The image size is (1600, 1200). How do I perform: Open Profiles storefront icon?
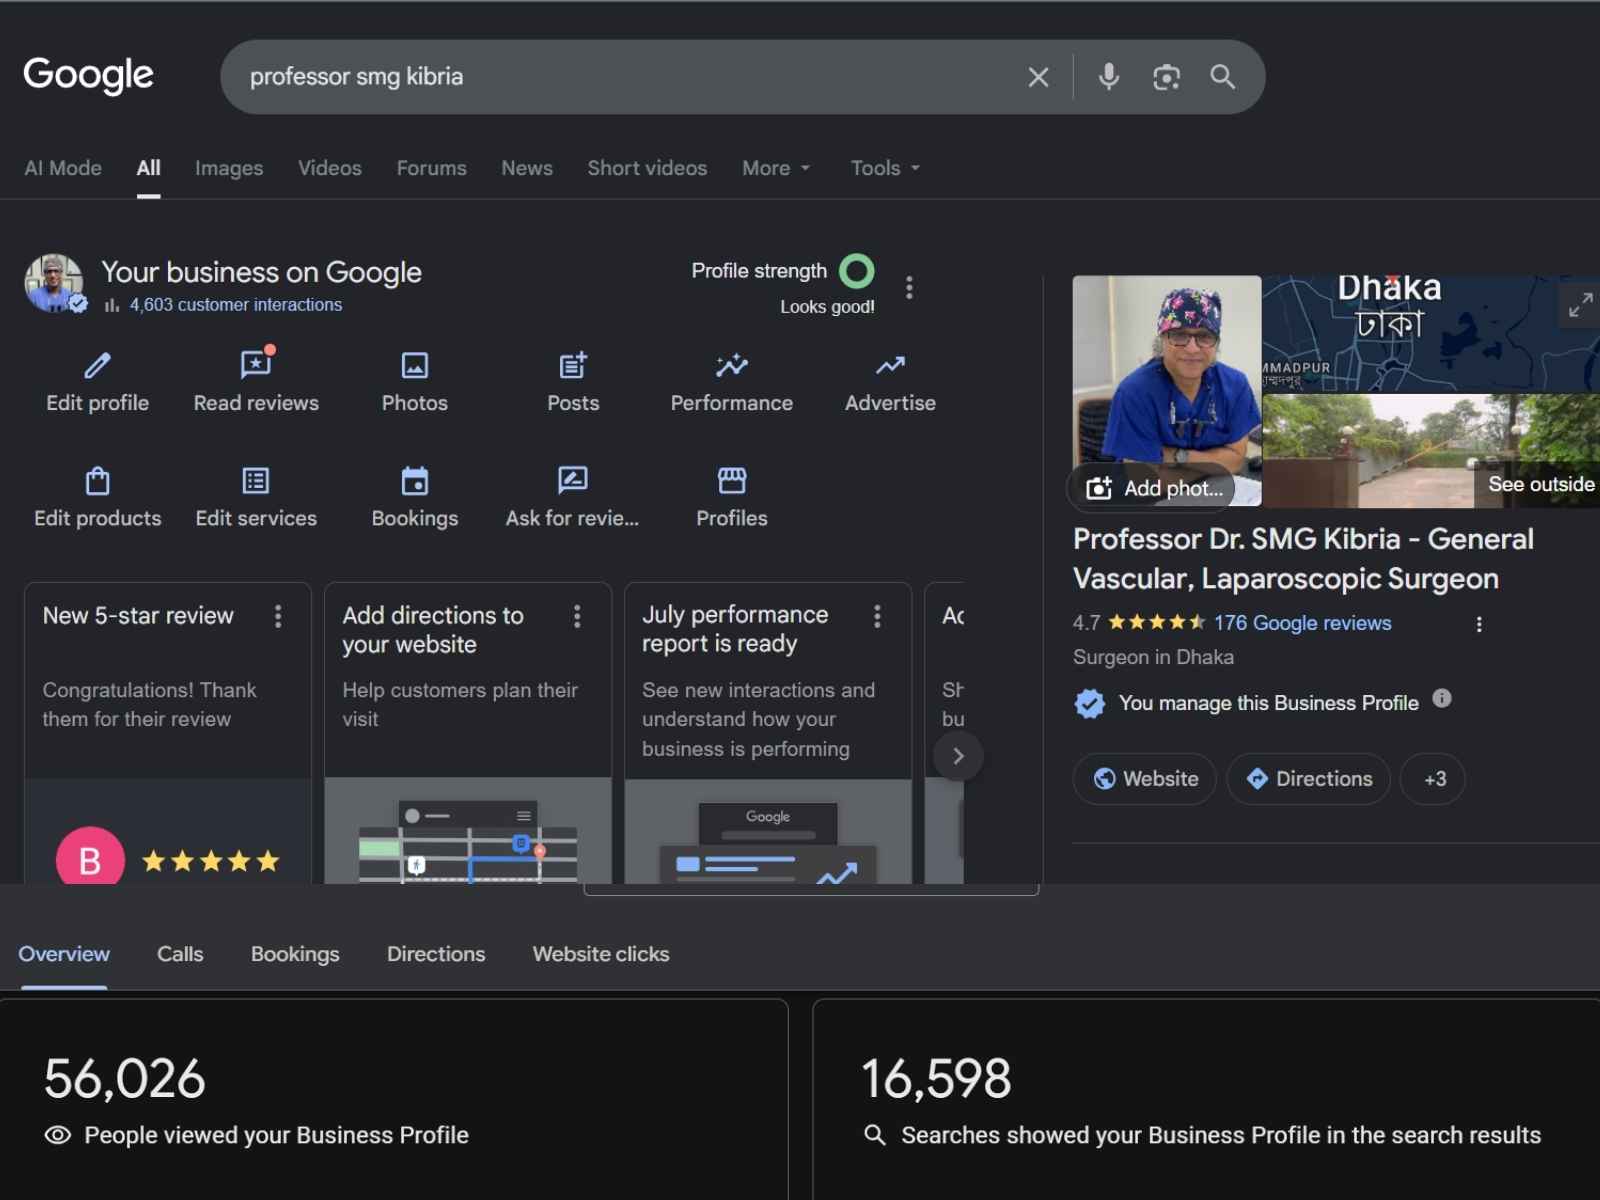tap(732, 481)
